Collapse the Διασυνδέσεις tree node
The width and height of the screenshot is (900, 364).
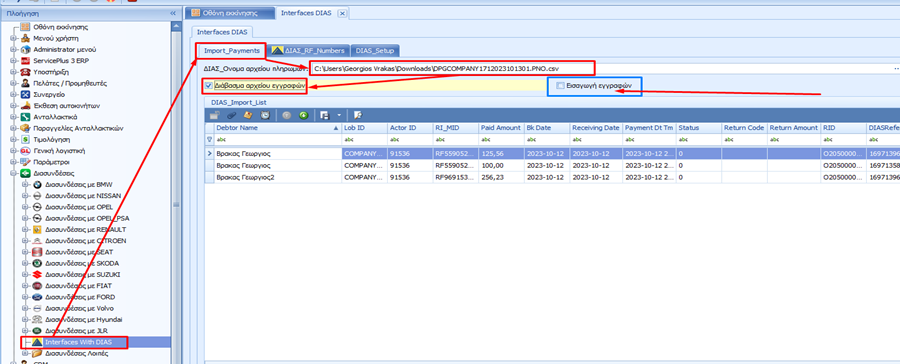click(x=13, y=173)
